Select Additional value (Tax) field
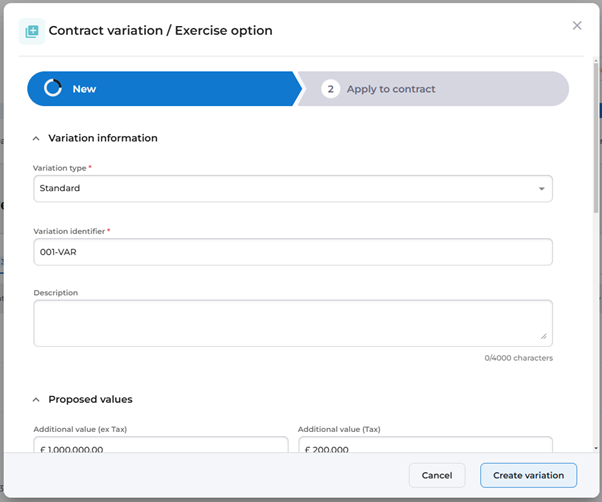This screenshot has height=502, width=602. click(x=424, y=449)
